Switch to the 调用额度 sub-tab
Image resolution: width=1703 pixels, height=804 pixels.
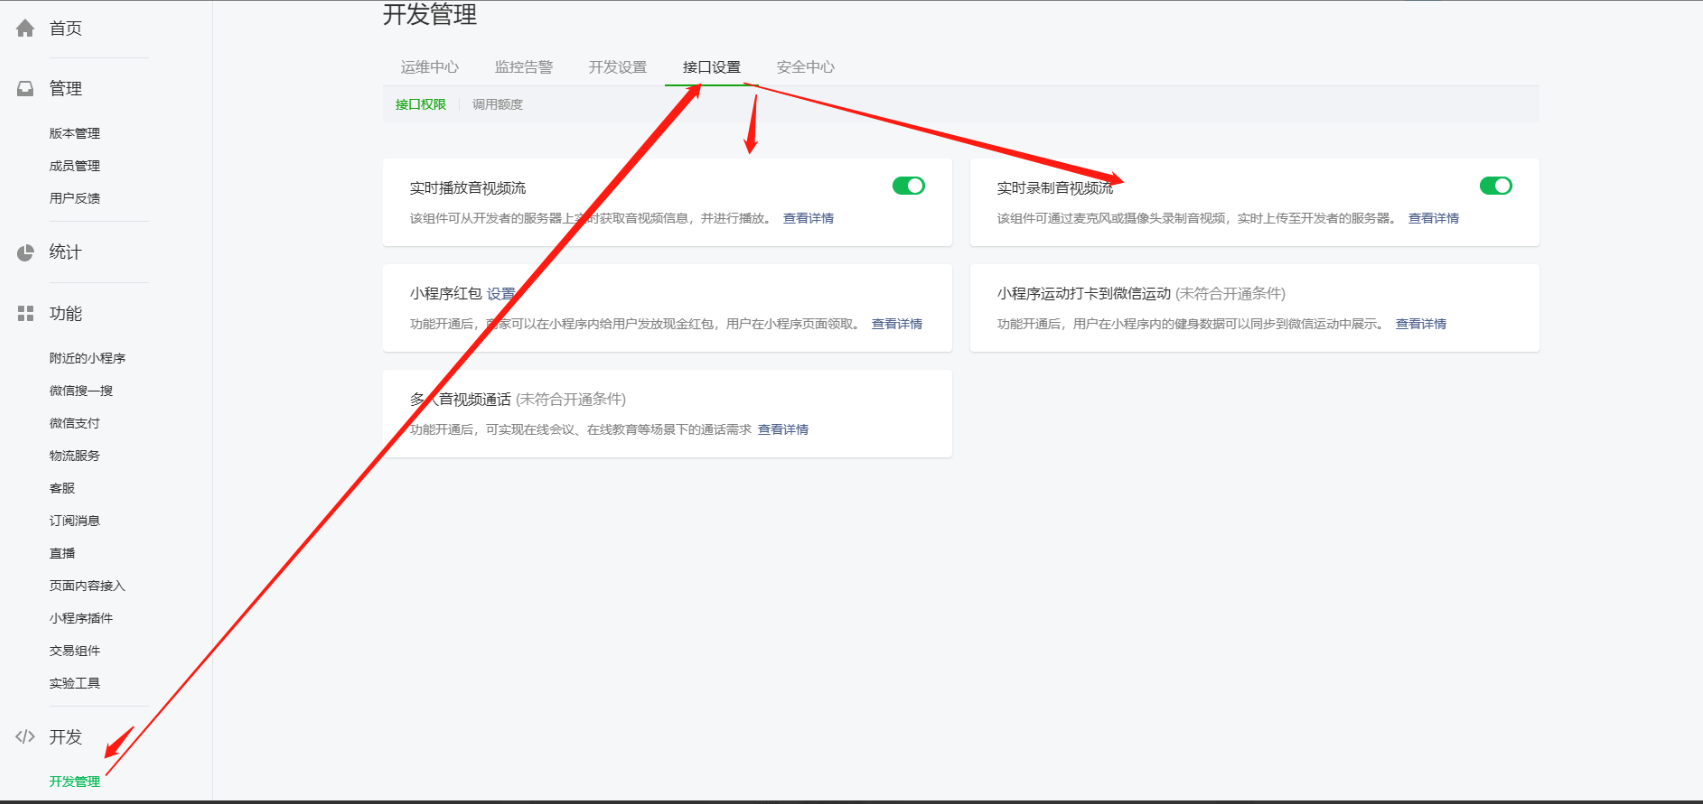click(x=498, y=104)
